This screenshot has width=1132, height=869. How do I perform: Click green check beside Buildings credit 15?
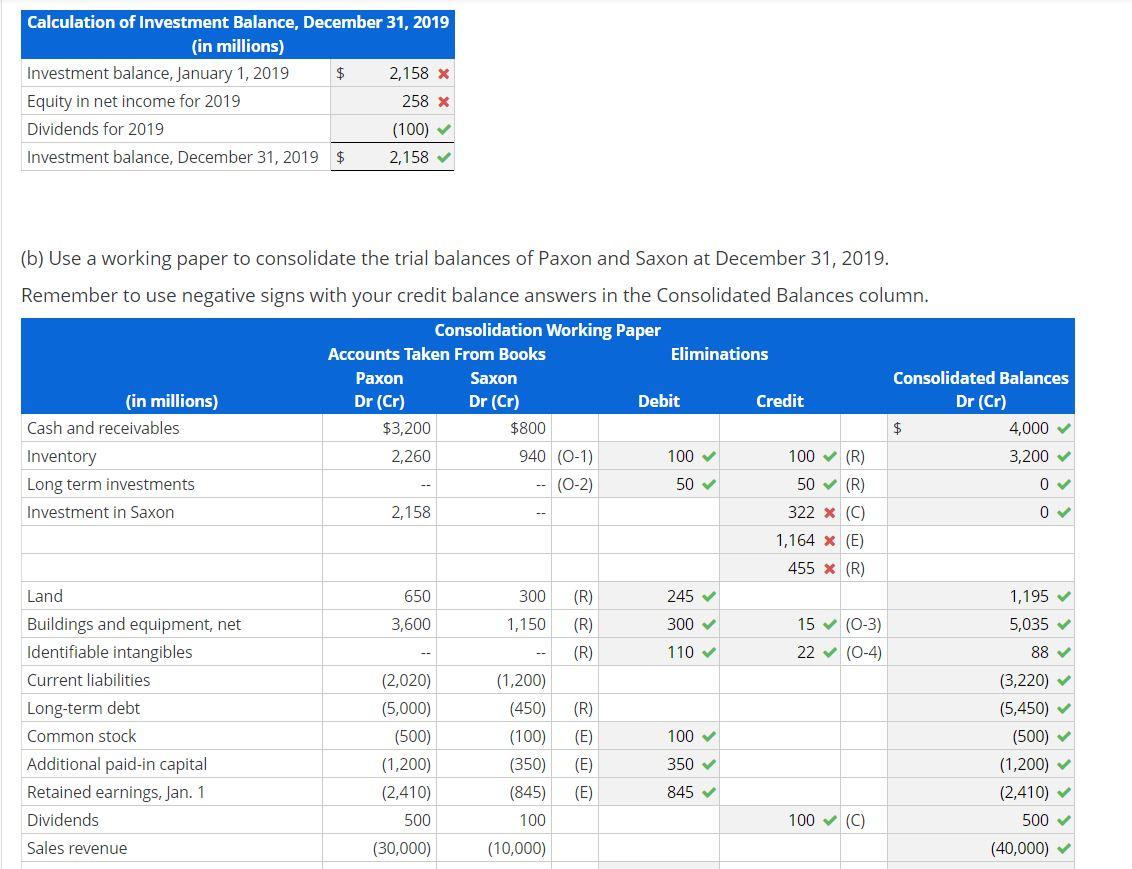point(830,625)
